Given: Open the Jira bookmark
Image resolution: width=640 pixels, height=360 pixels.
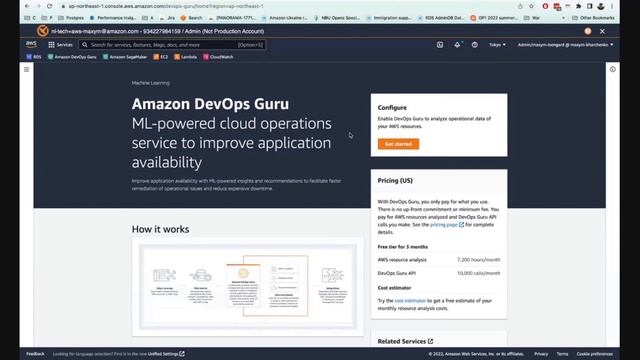Looking at the screenshot, I should 167,18.
